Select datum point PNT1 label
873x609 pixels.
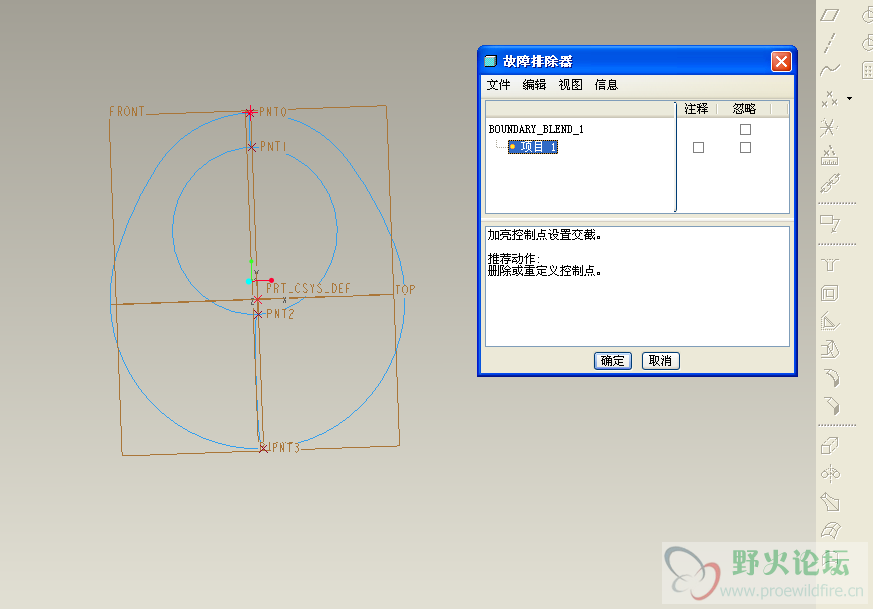click(x=273, y=146)
